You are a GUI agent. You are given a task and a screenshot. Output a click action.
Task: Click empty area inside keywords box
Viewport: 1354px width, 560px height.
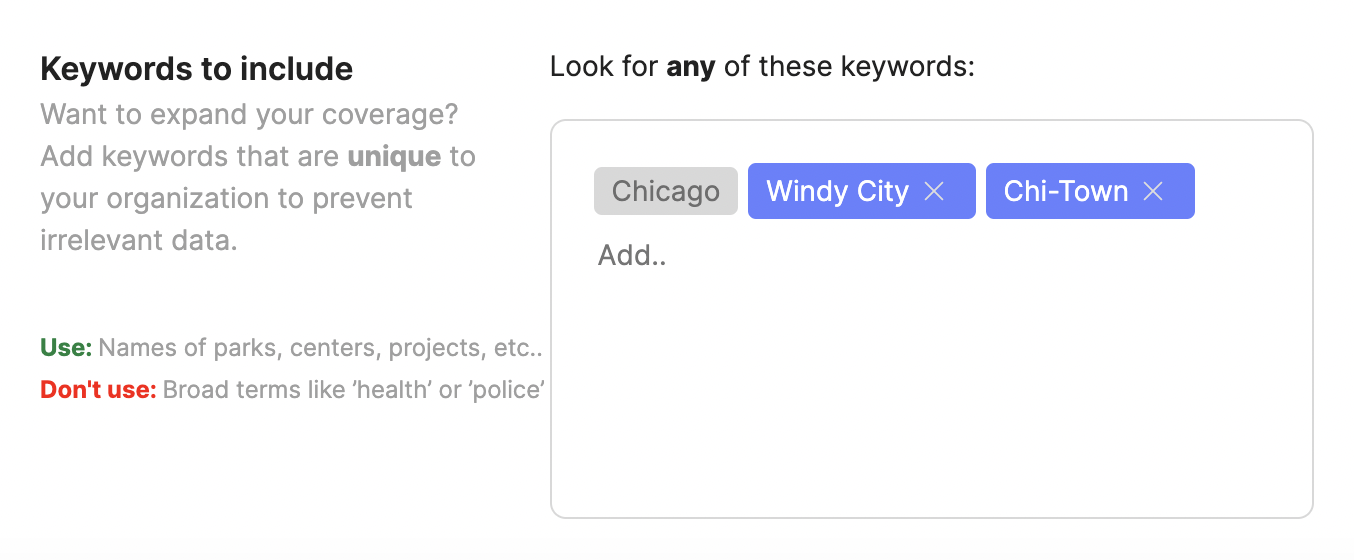tap(930, 400)
